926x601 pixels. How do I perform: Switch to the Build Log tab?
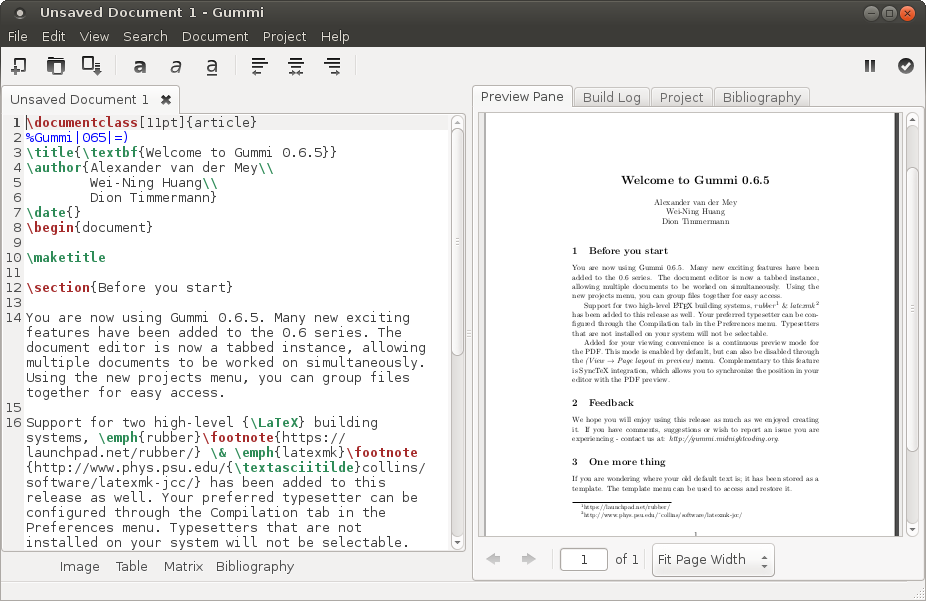point(612,97)
